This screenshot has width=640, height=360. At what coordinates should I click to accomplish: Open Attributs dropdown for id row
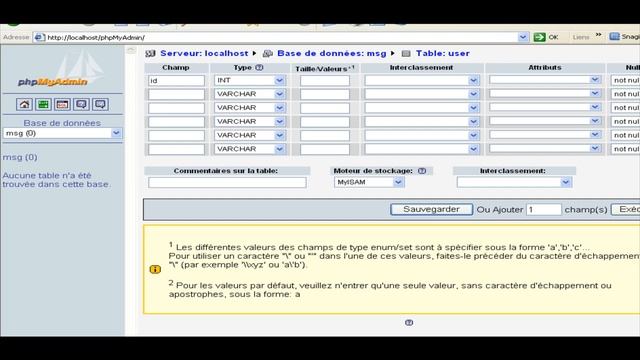click(545, 80)
